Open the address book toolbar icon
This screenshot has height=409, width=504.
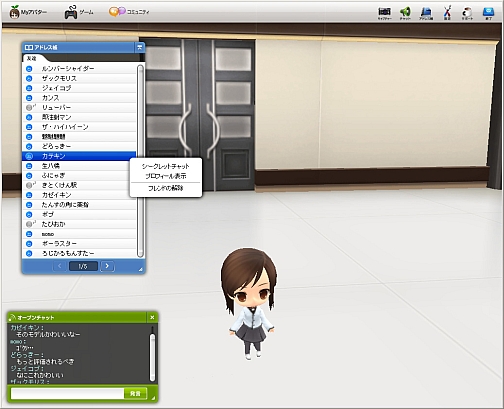[426, 13]
